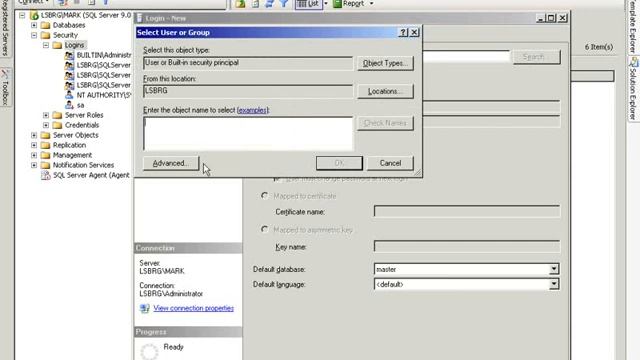Click the Toolbox side tab
The width and height of the screenshot is (640, 360).
[x=5, y=87]
